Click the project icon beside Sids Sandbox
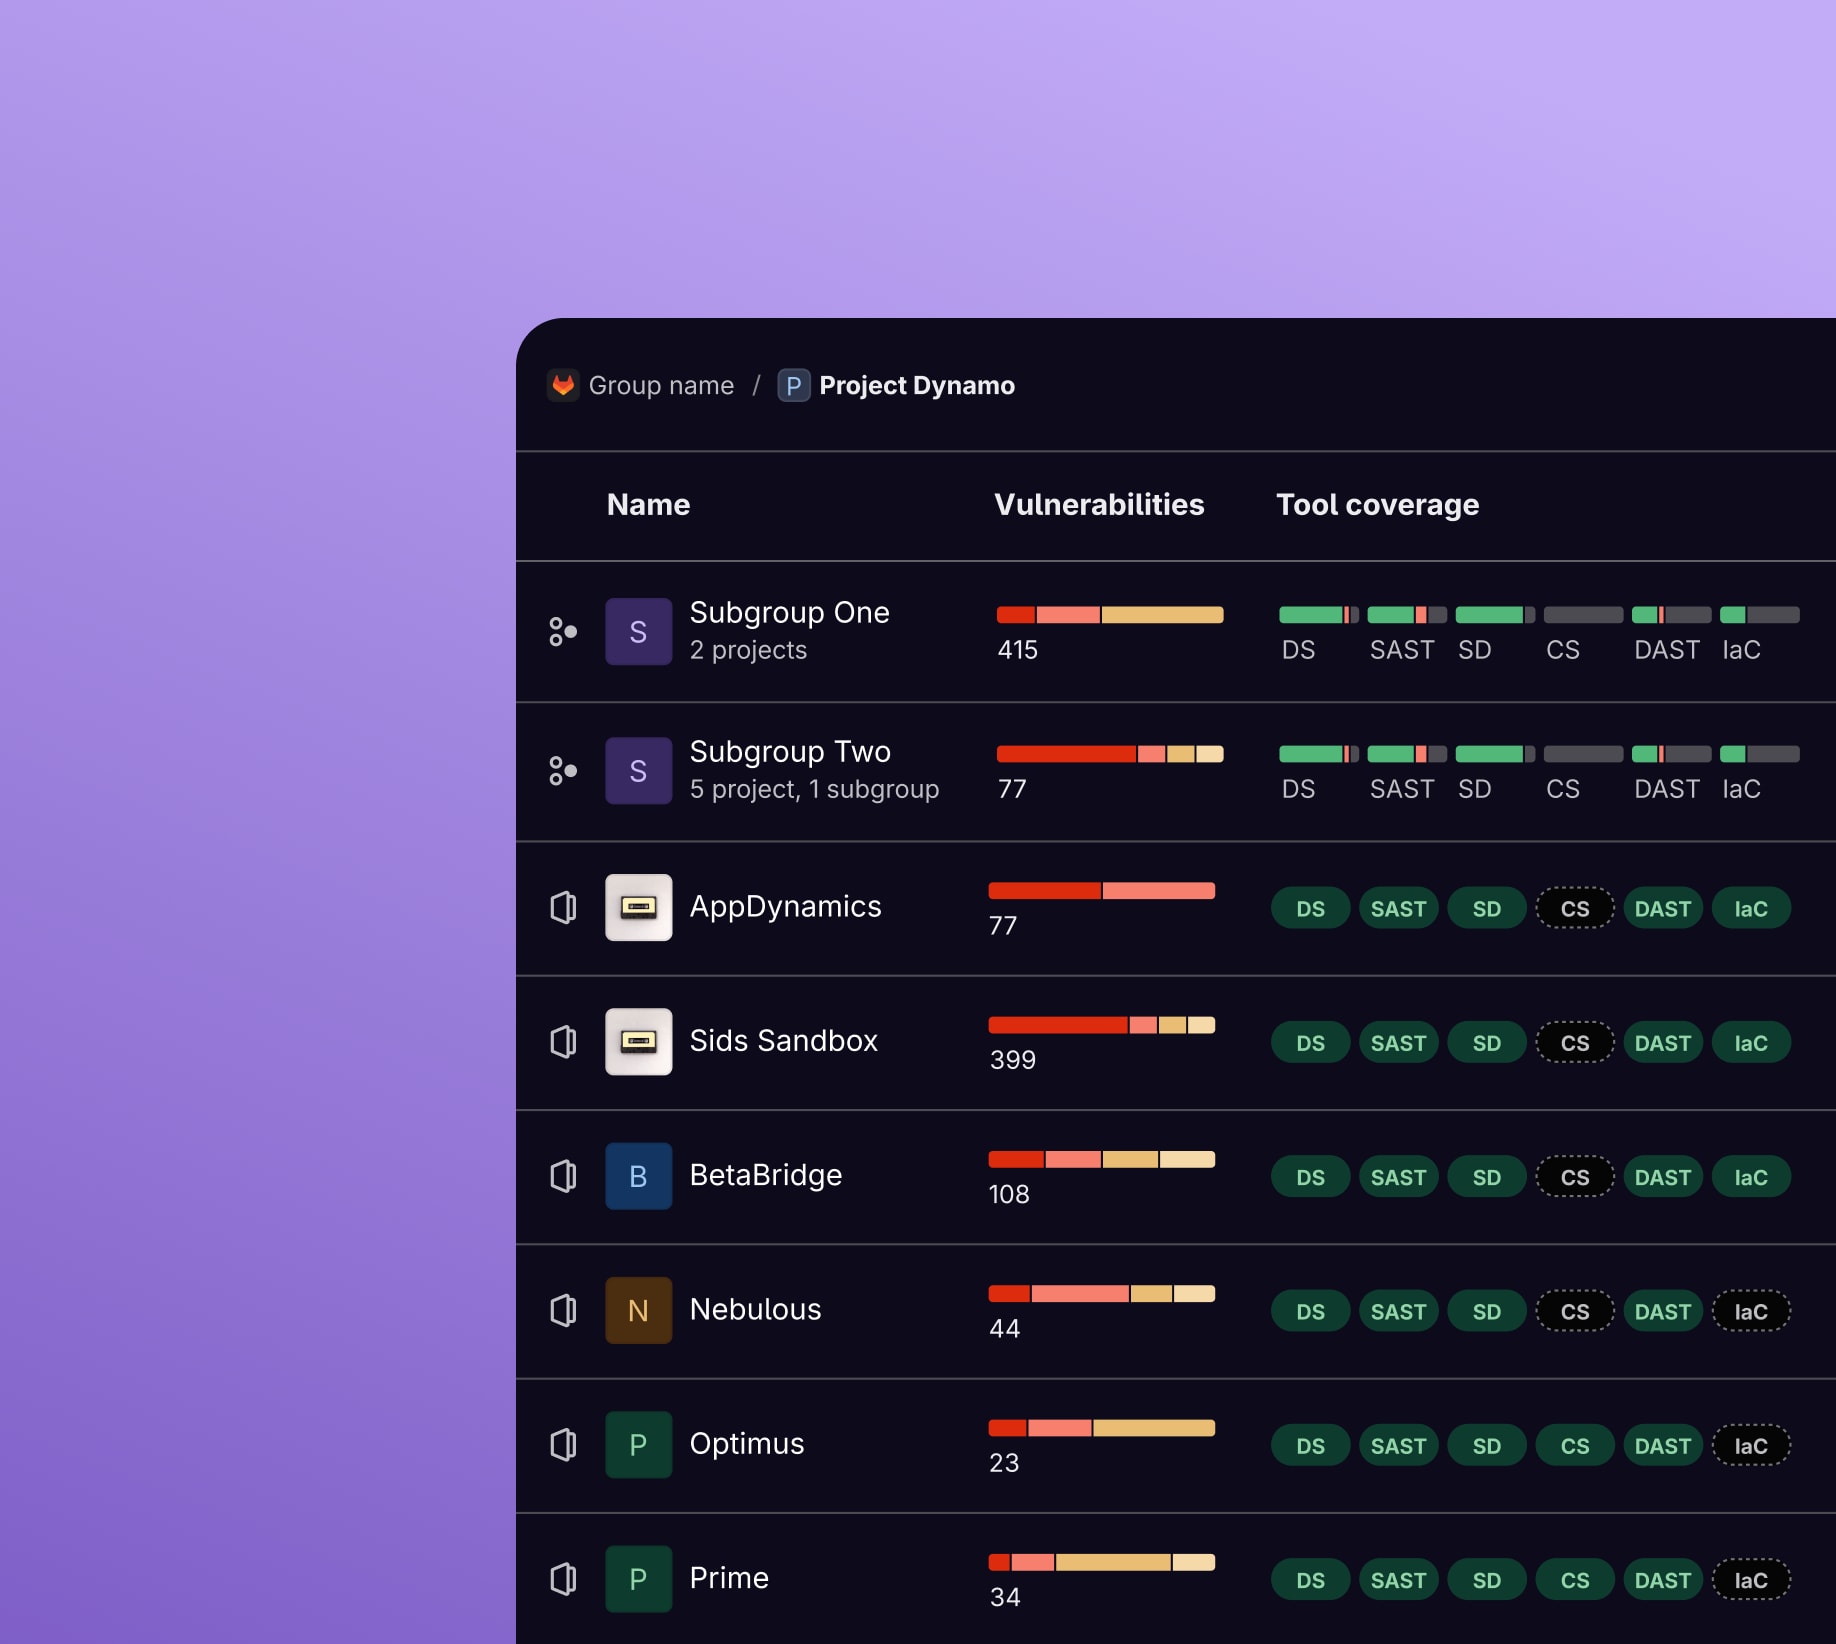This screenshot has width=1836, height=1644. tap(563, 1041)
